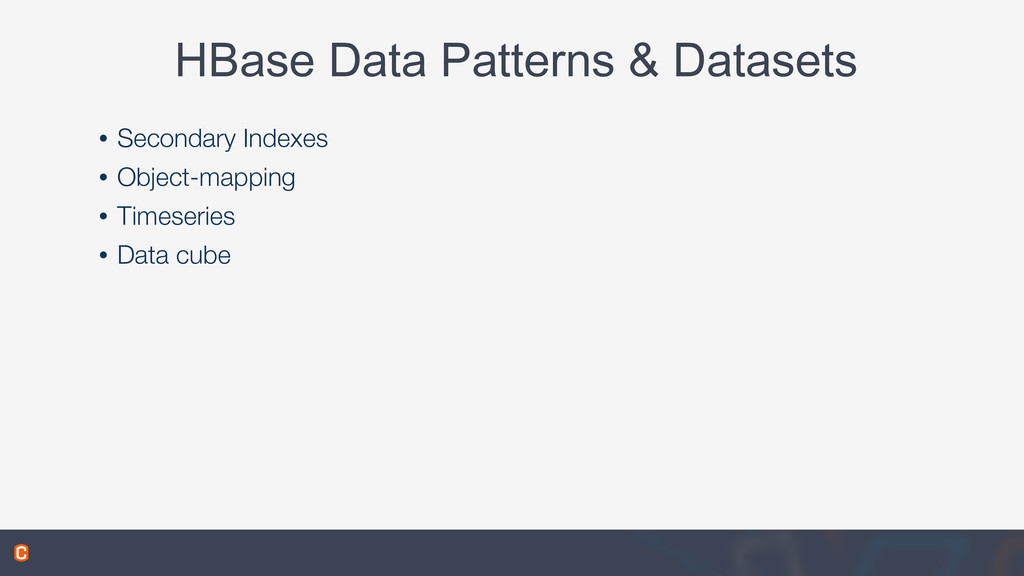Click the bullet dot before Object-mapping
The height and width of the screenshot is (576, 1024).
(103, 177)
